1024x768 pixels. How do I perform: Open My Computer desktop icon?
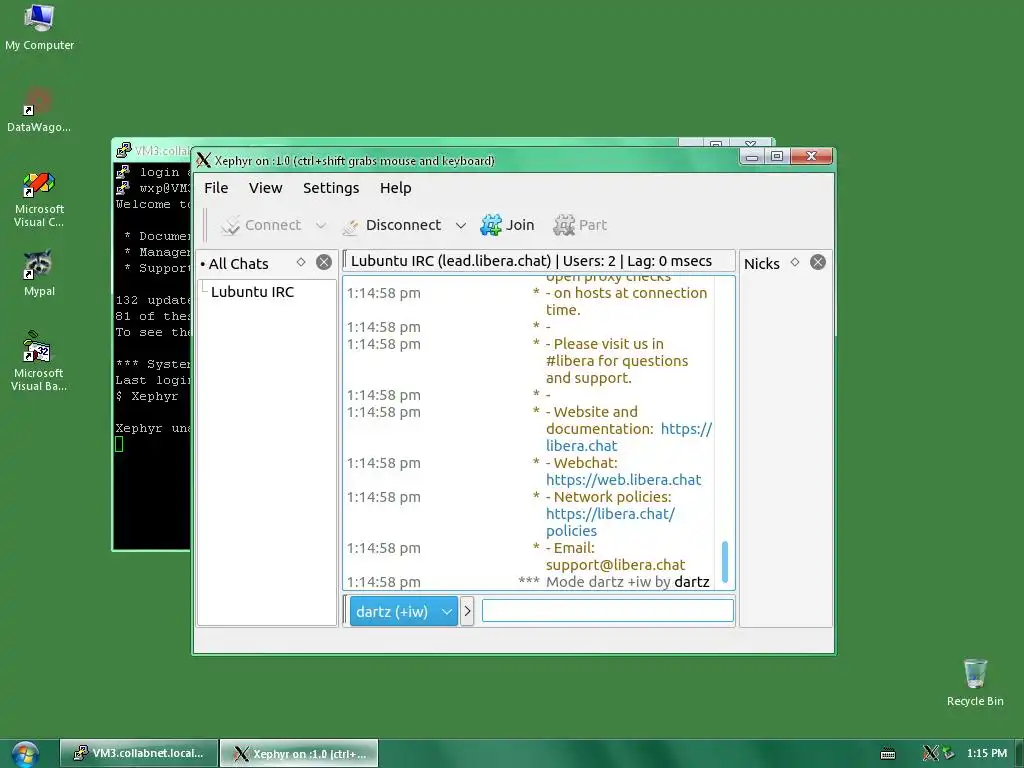[x=39, y=27]
